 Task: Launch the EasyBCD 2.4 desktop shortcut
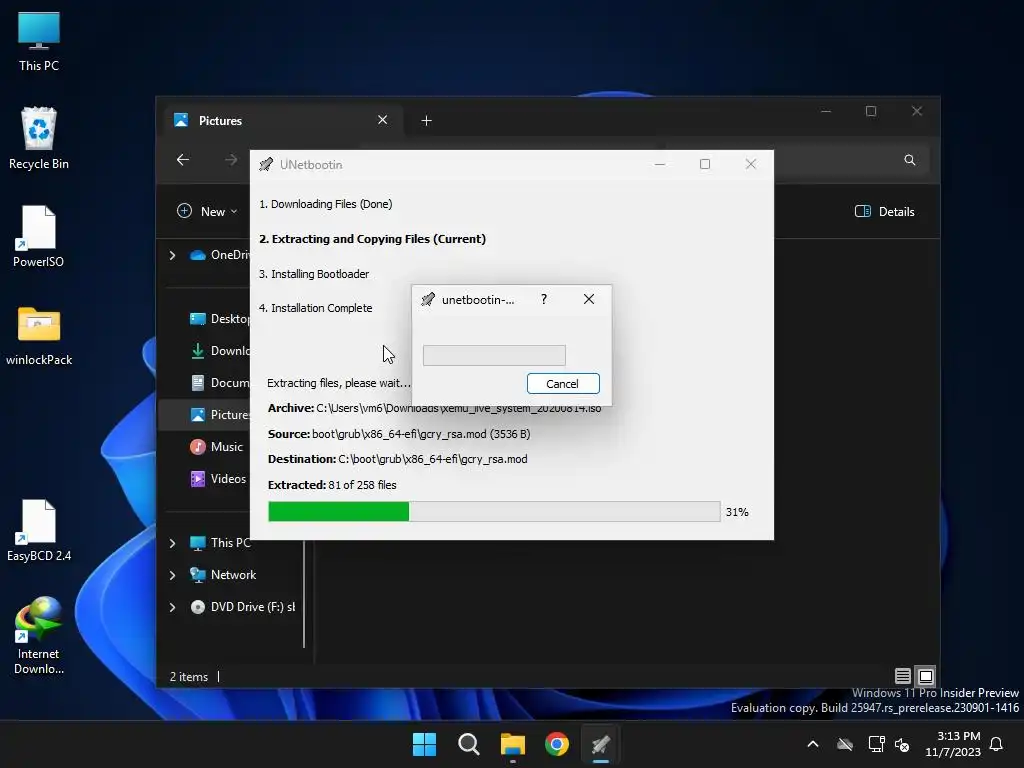(39, 530)
